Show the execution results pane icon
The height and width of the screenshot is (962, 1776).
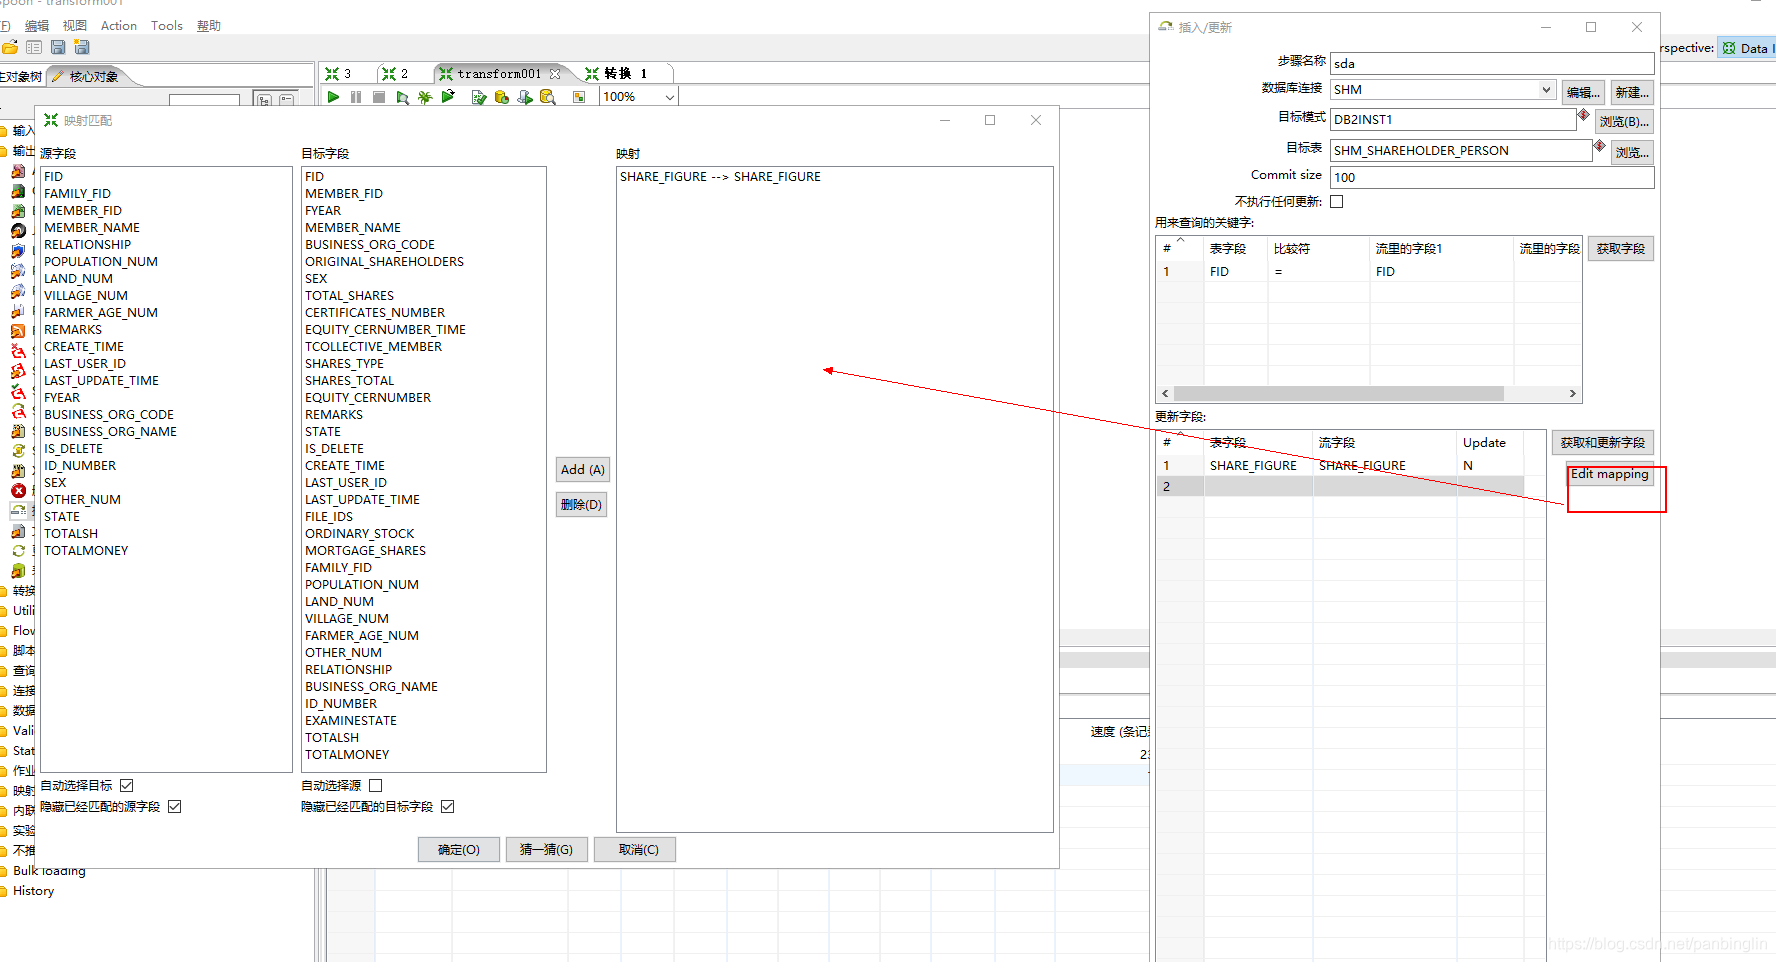tap(579, 97)
